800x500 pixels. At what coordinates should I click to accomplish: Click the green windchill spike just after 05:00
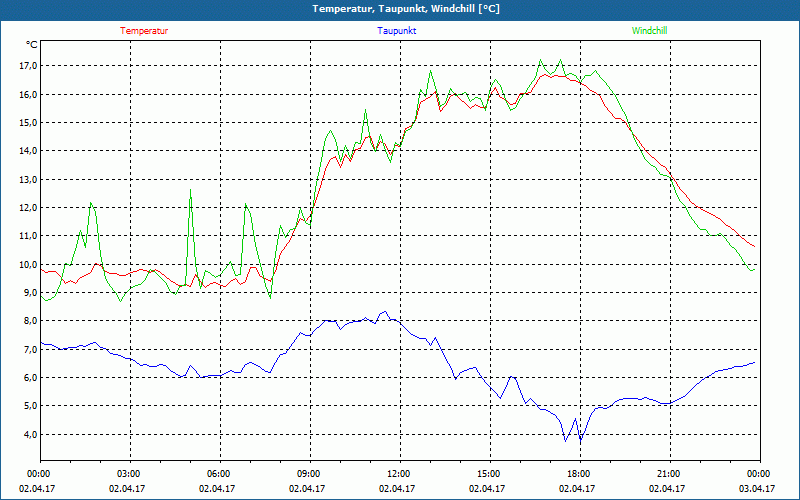191,190
